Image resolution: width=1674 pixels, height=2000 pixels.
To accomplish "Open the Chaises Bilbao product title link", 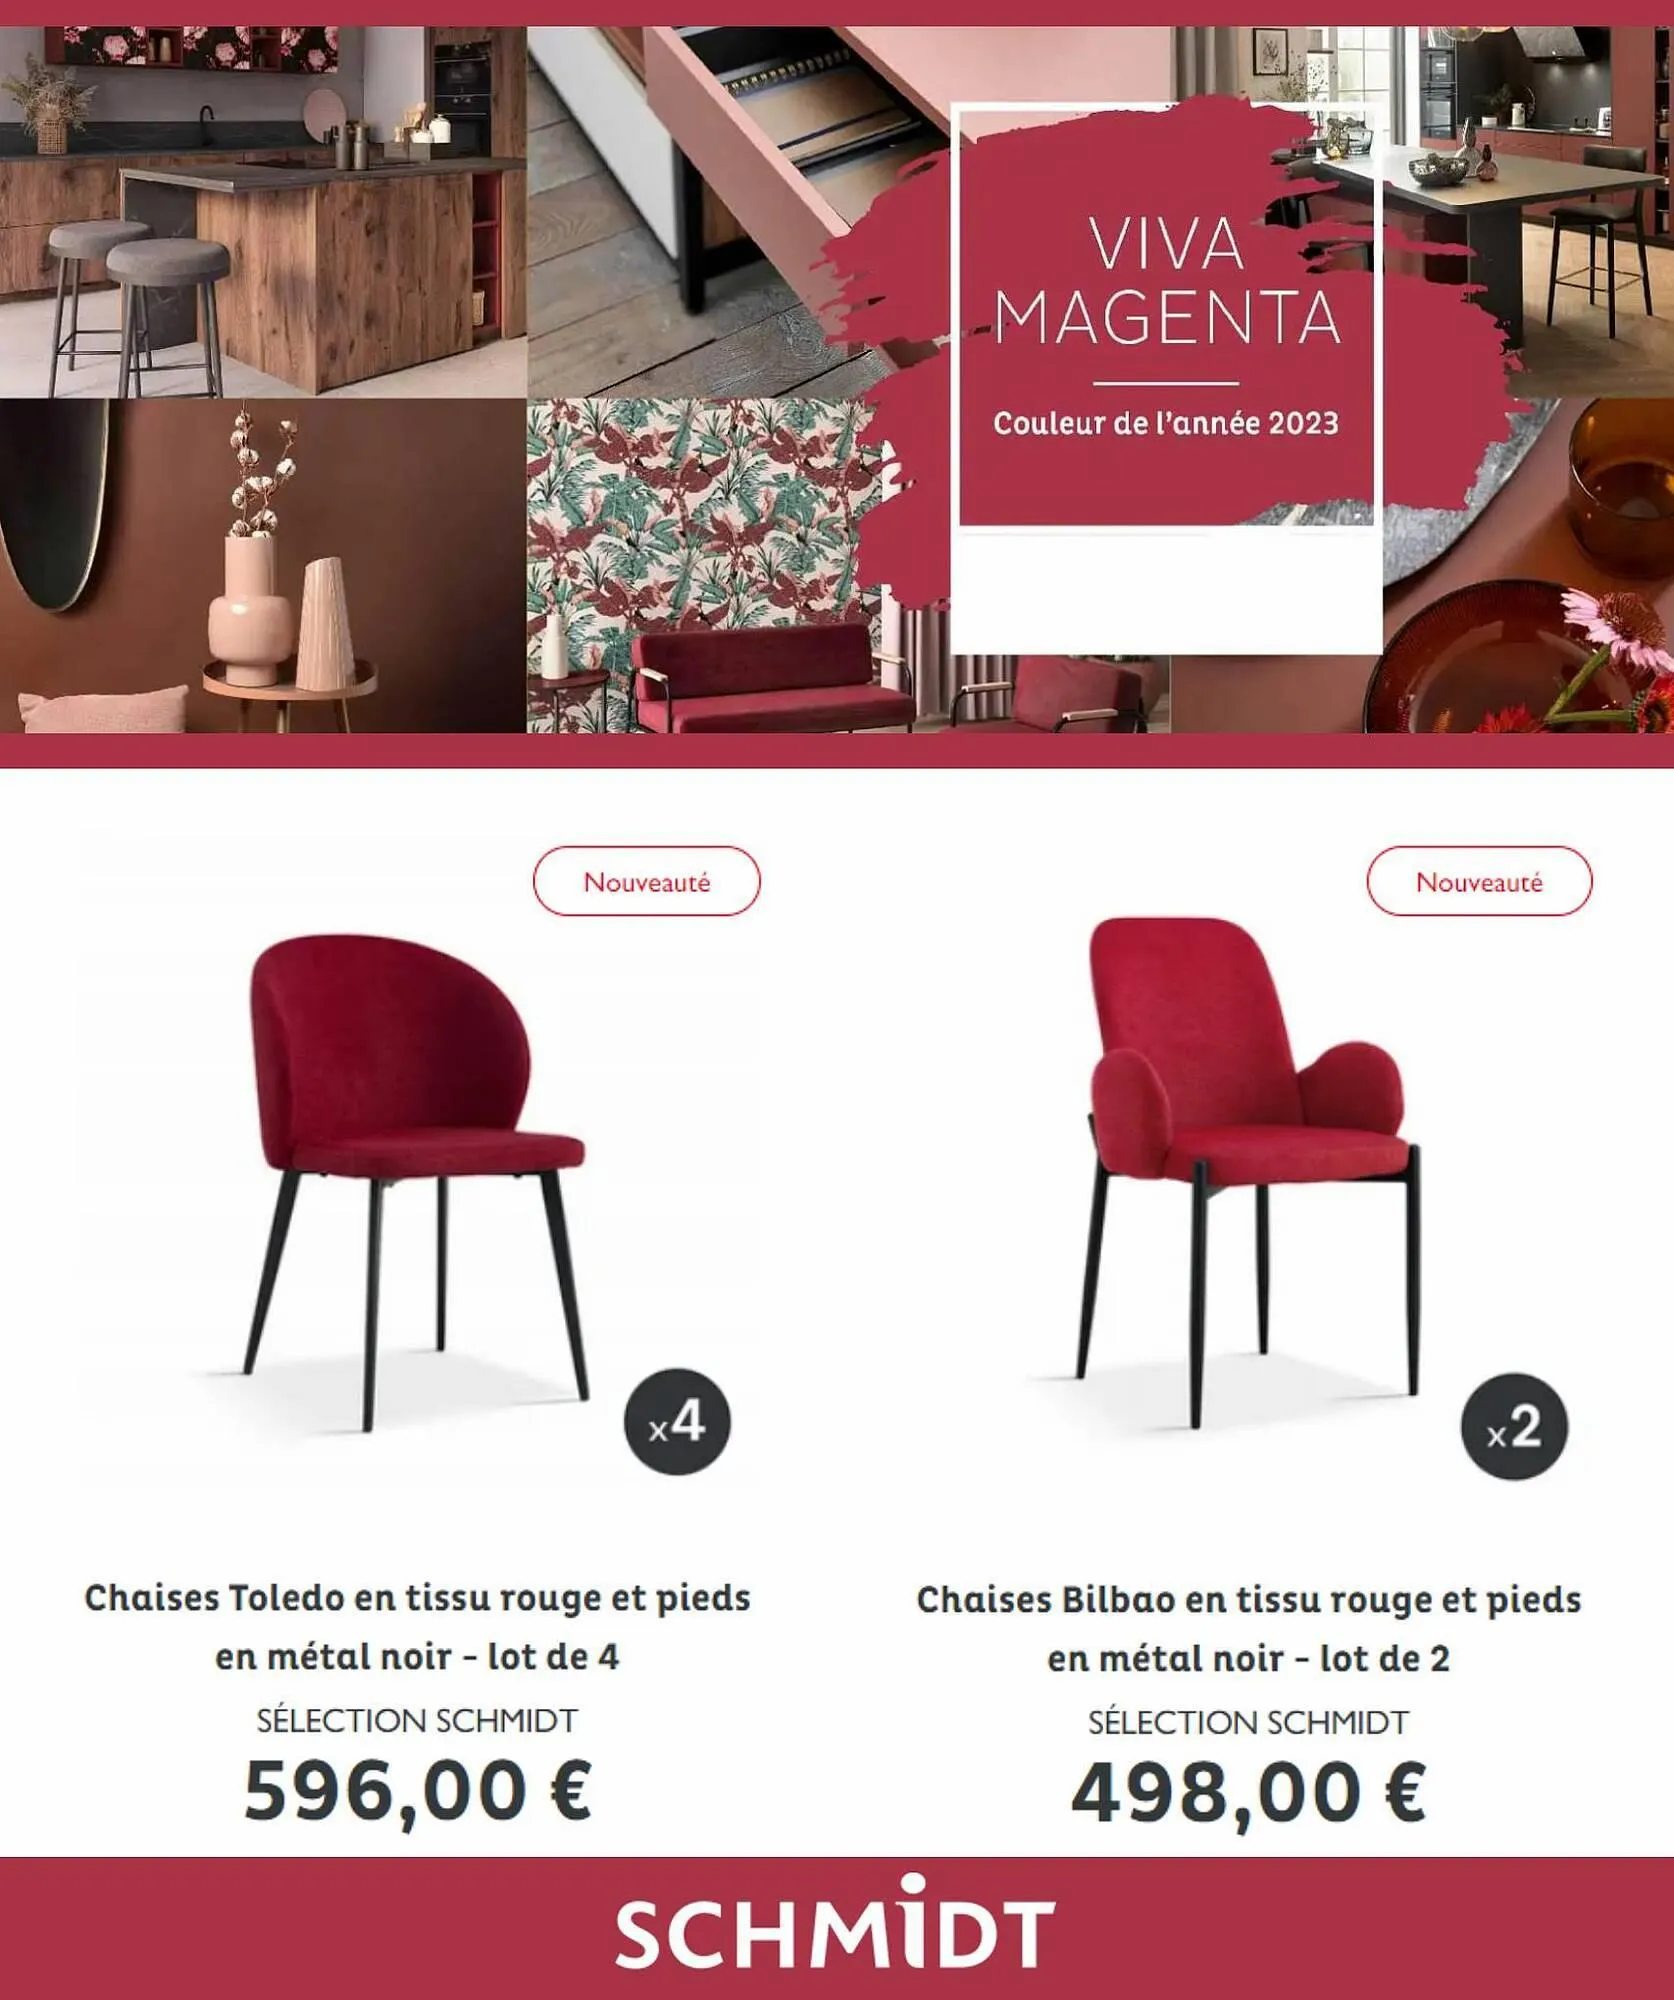I will point(1249,1628).
